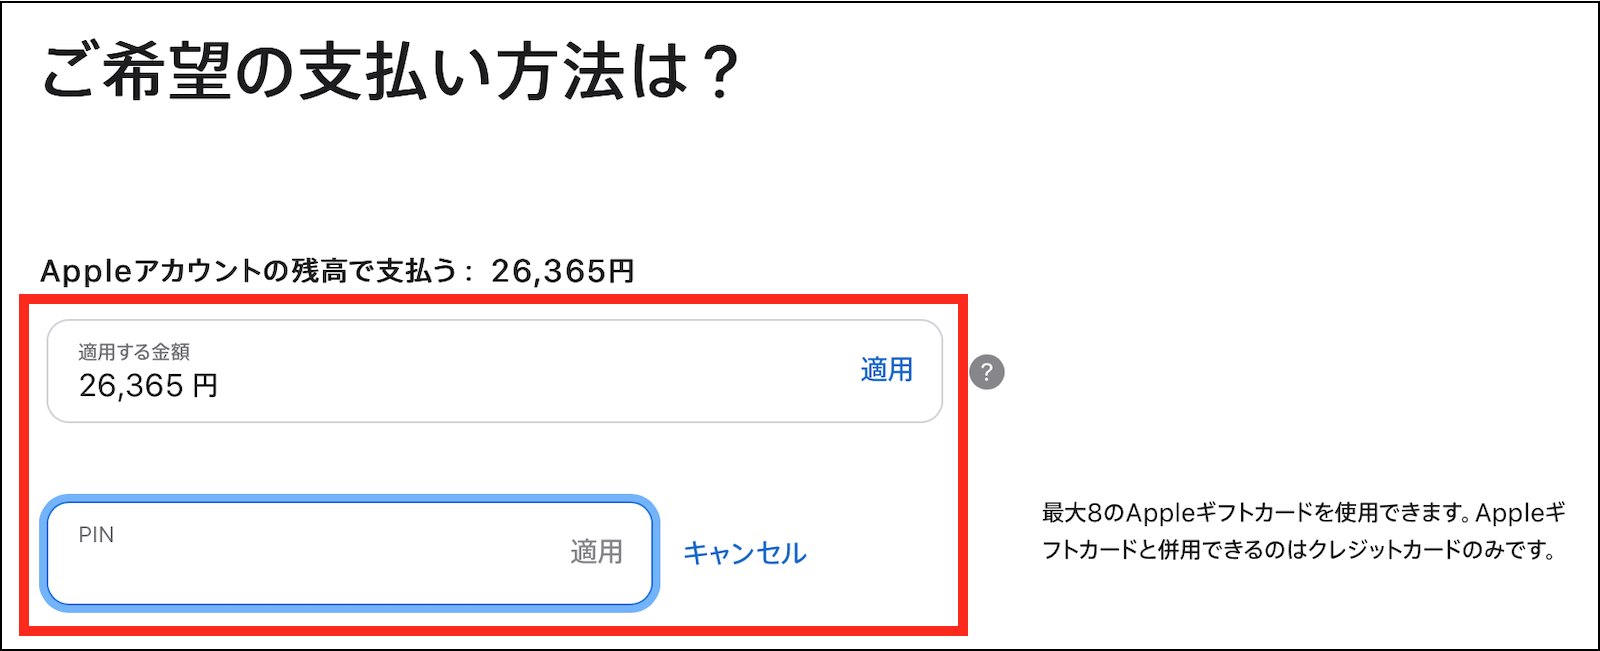Apply the 26,365 円 balance amount
Image resolution: width=1600 pixels, height=651 pixels.
click(x=886, y=370)
